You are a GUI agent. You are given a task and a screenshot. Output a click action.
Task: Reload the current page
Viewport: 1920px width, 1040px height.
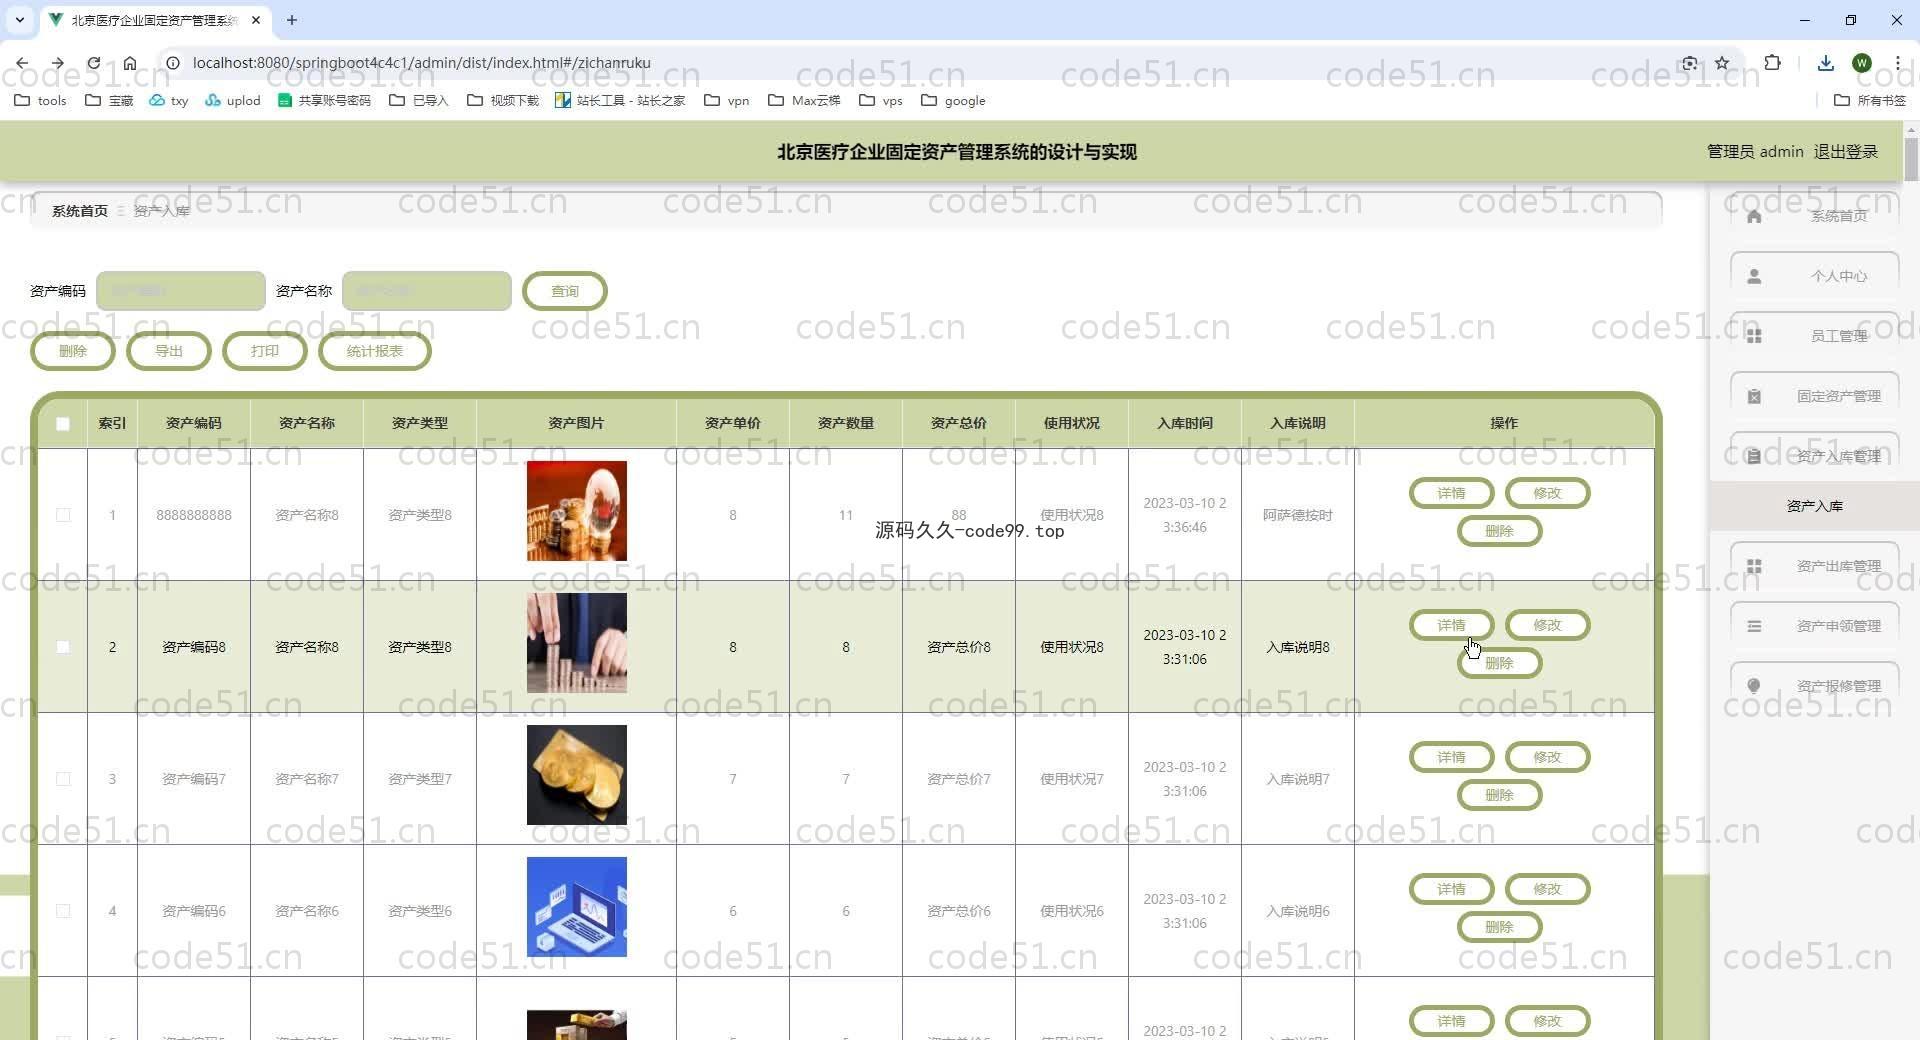point(94,63)
